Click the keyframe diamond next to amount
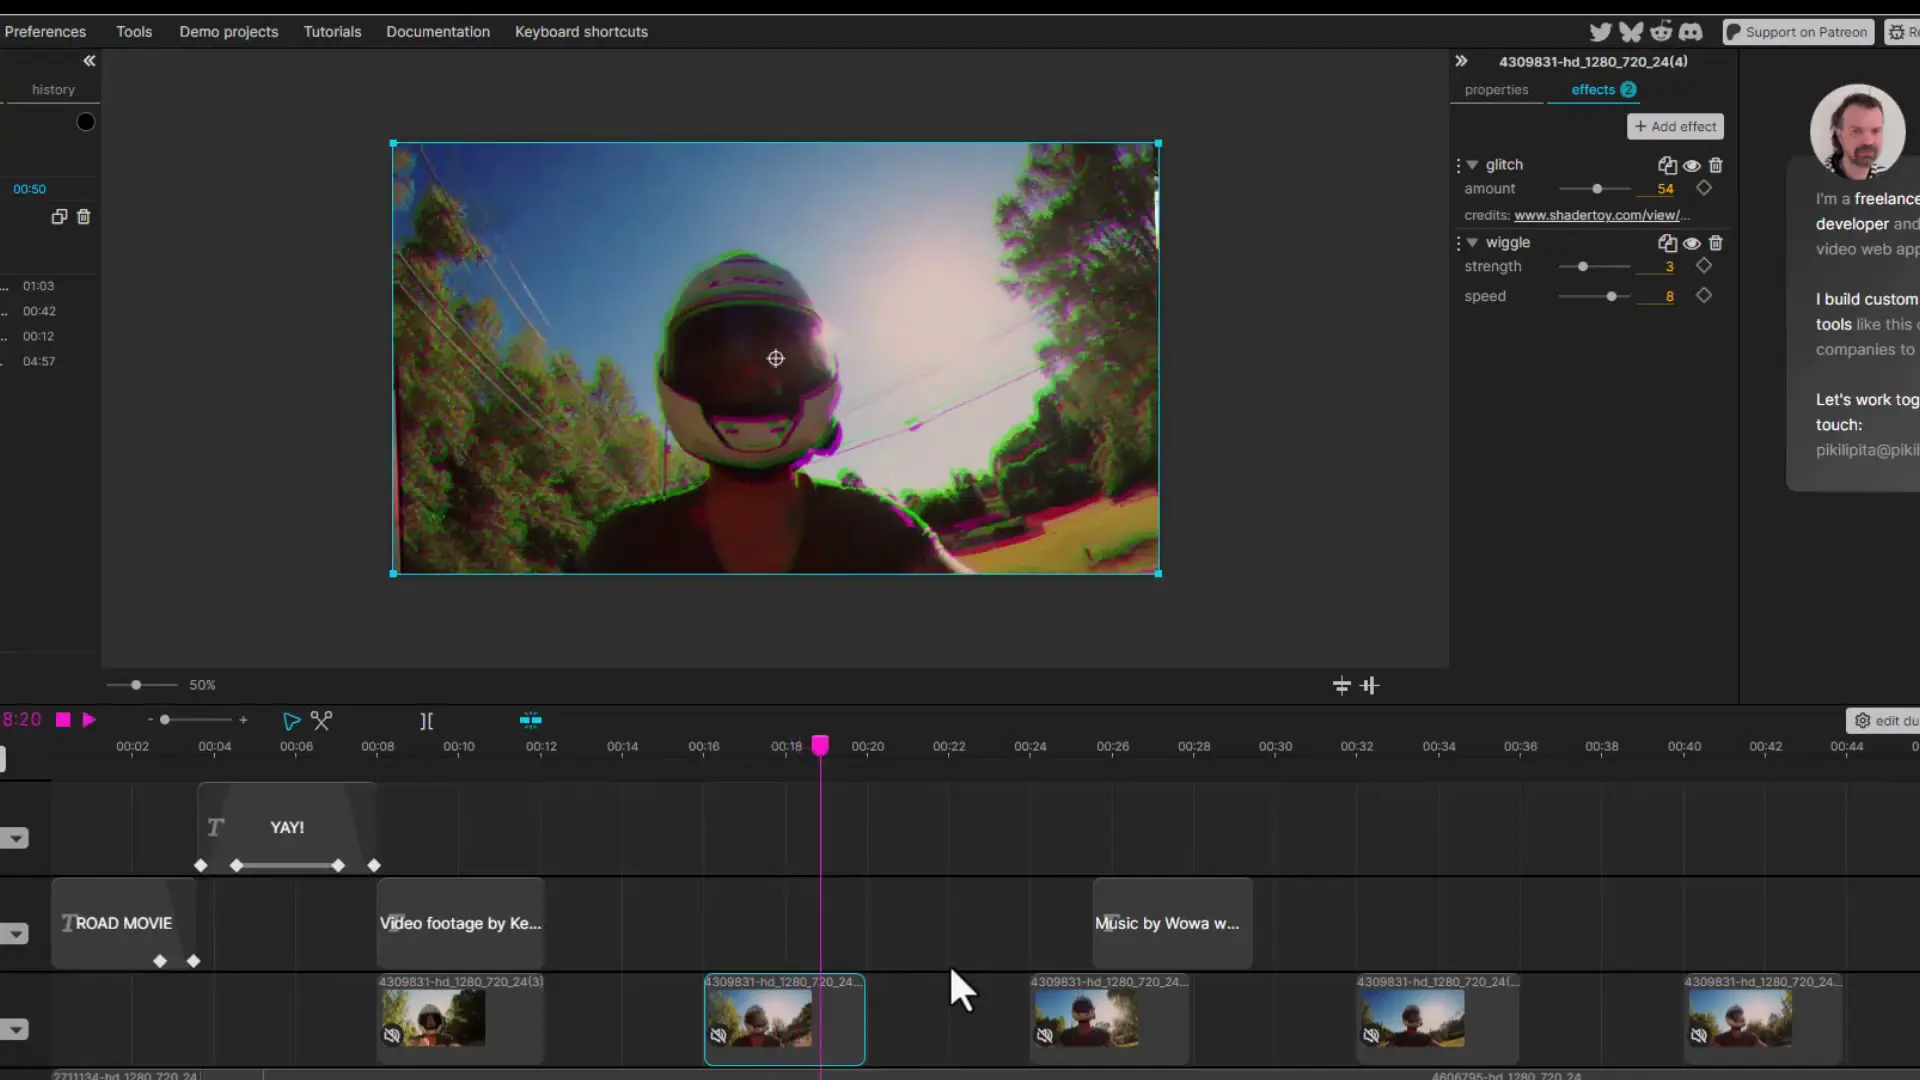 click(1704, 188)
